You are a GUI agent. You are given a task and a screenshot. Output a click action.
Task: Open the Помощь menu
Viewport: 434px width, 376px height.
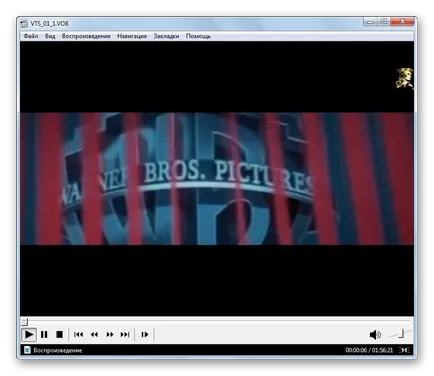(x=198, y=36)
